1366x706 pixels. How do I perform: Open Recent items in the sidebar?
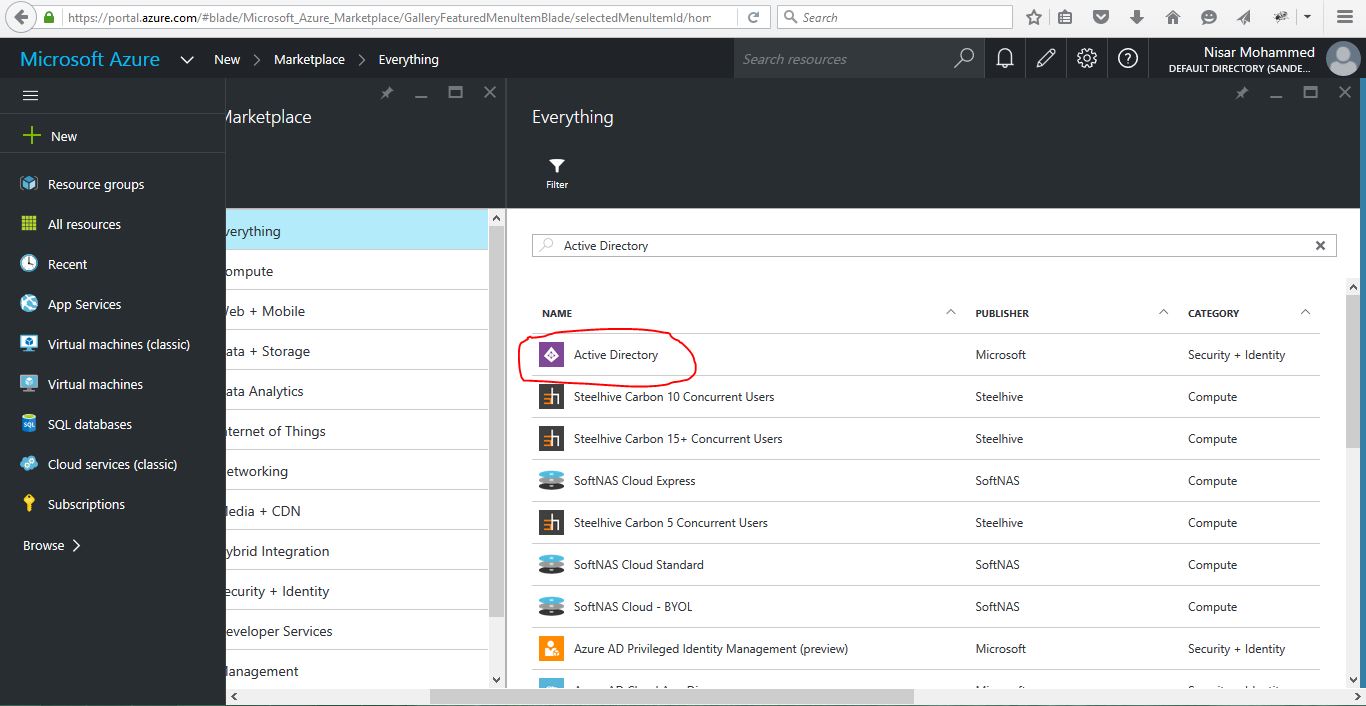coord(67,264)
